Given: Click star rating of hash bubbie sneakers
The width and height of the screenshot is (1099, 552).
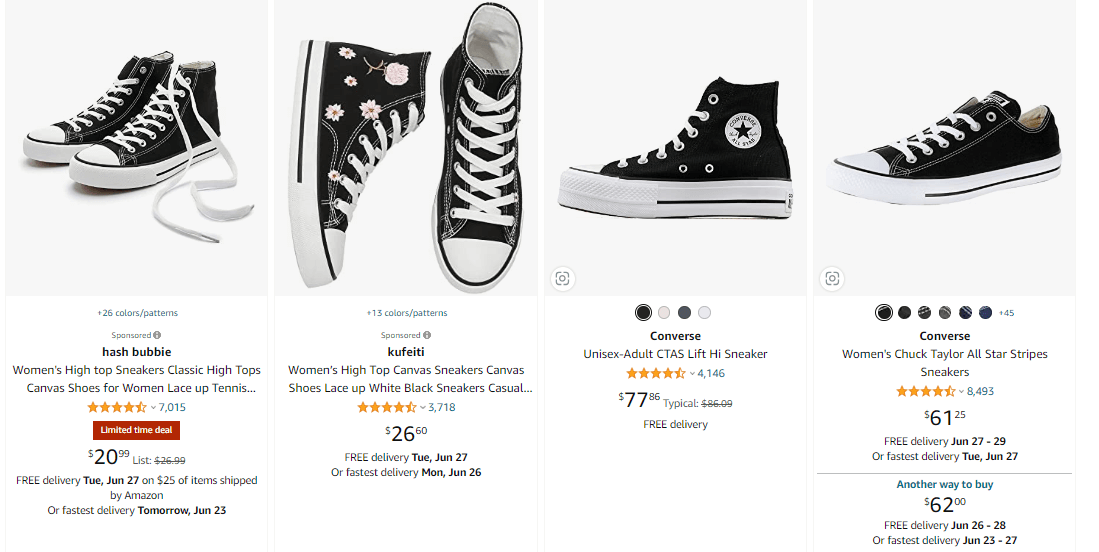Looking at the screenshot, I should point(117,408).
